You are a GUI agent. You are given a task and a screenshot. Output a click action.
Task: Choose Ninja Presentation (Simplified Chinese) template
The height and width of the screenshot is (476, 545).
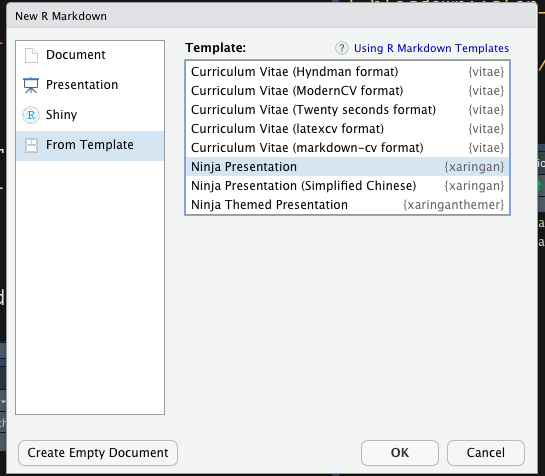click(348, 186)
